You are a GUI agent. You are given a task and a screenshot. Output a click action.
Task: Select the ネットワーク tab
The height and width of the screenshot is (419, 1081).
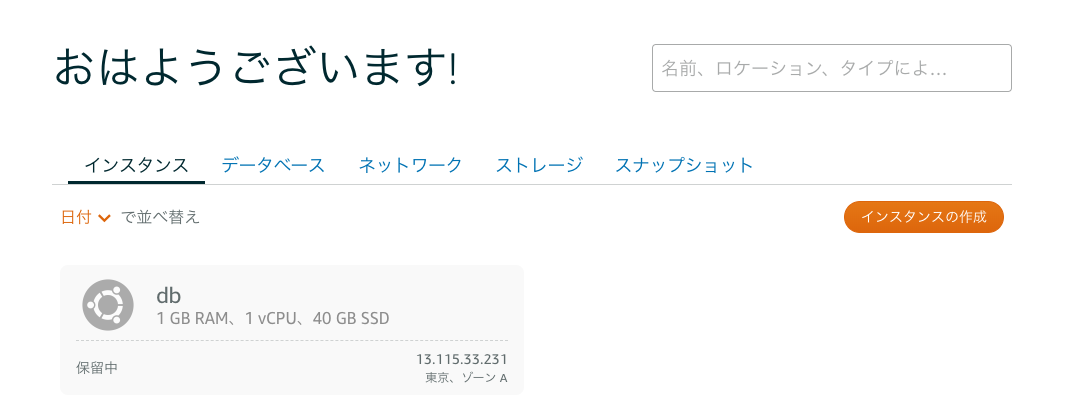pyautogui.click(x=410, y=165)
